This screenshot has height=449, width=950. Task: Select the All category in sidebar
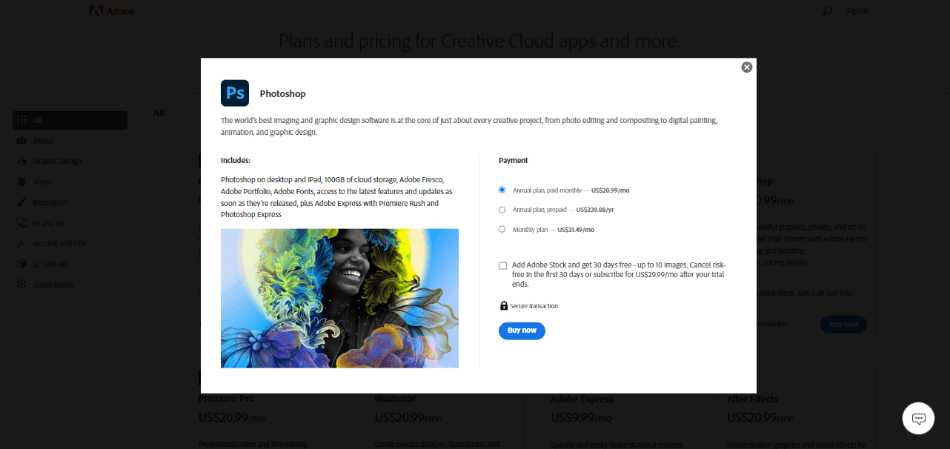[70, 120]
